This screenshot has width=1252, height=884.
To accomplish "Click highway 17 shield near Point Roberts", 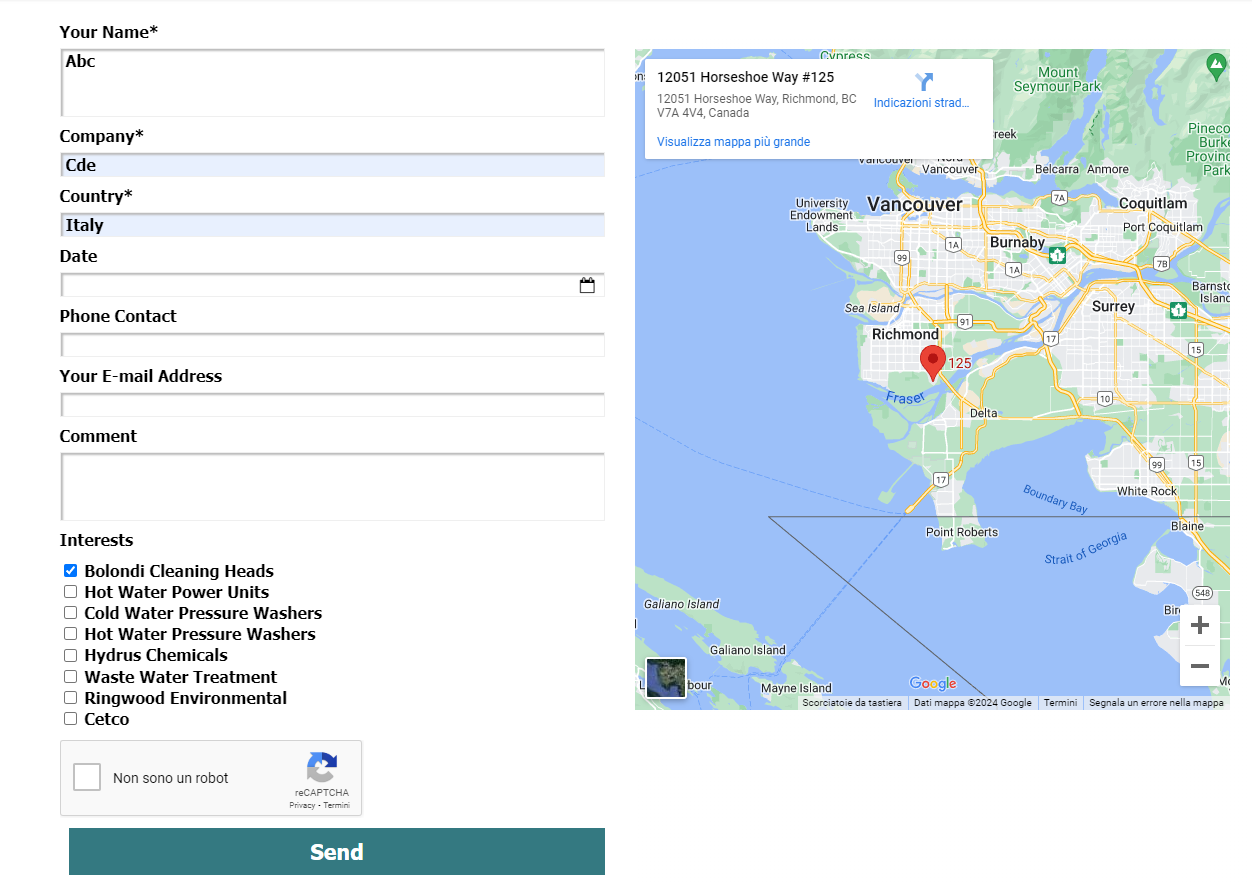I will [940, 480].
